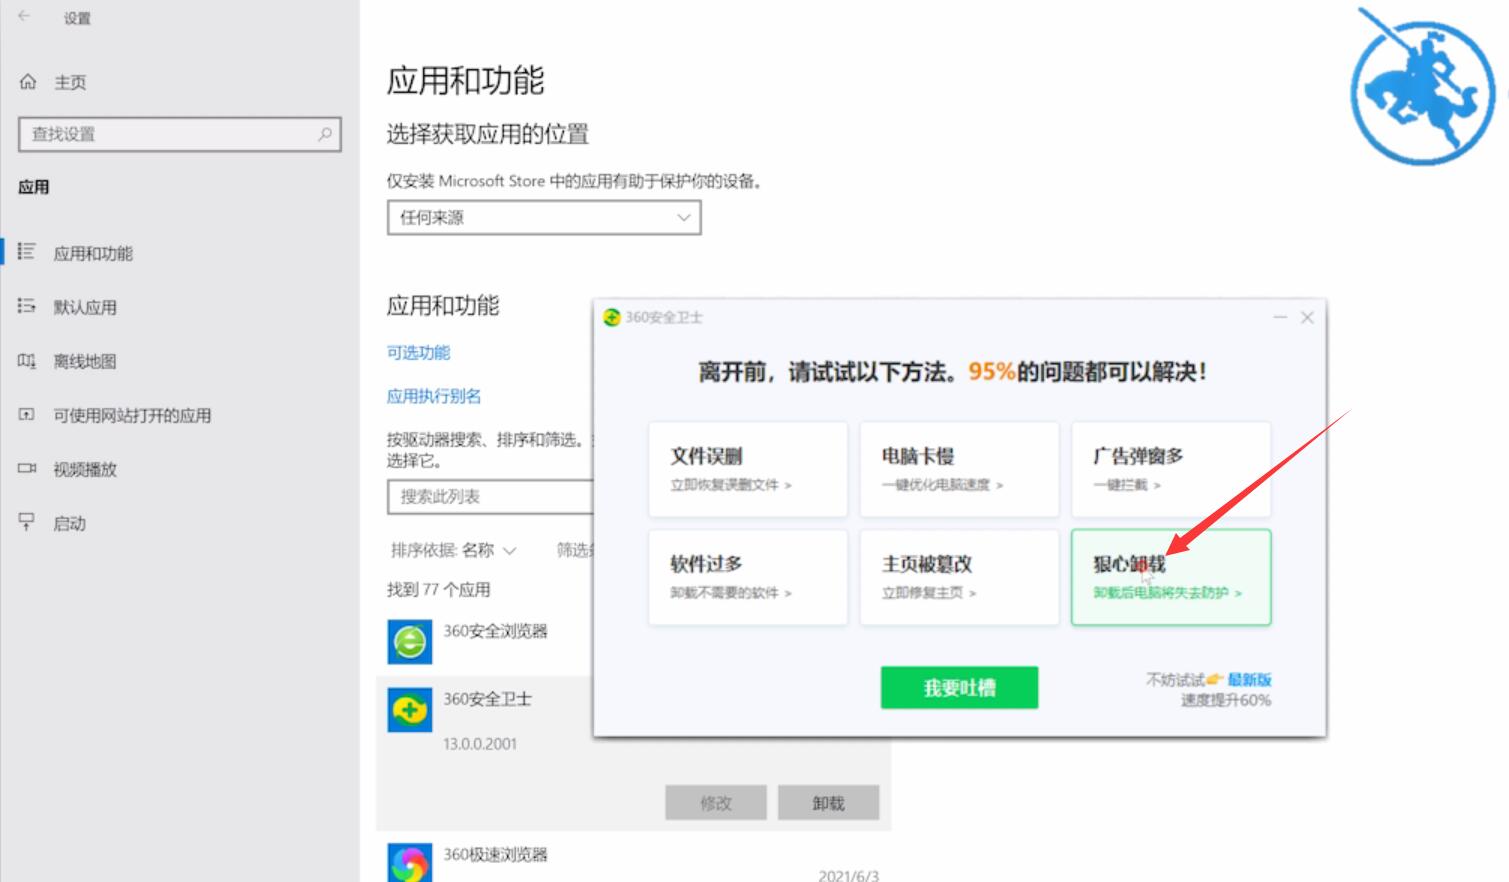Viewport: 1509px width, 882px height.
Task: Open the 主页 home icon
Action: coord(28,82)
